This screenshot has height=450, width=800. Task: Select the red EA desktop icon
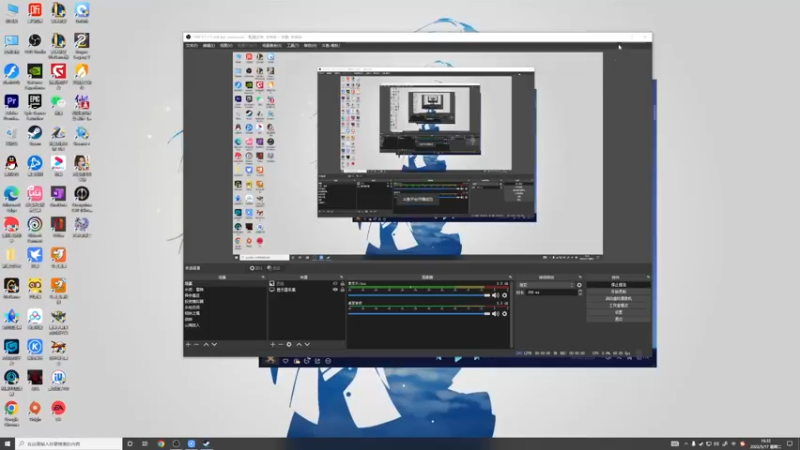pos(58,411)
